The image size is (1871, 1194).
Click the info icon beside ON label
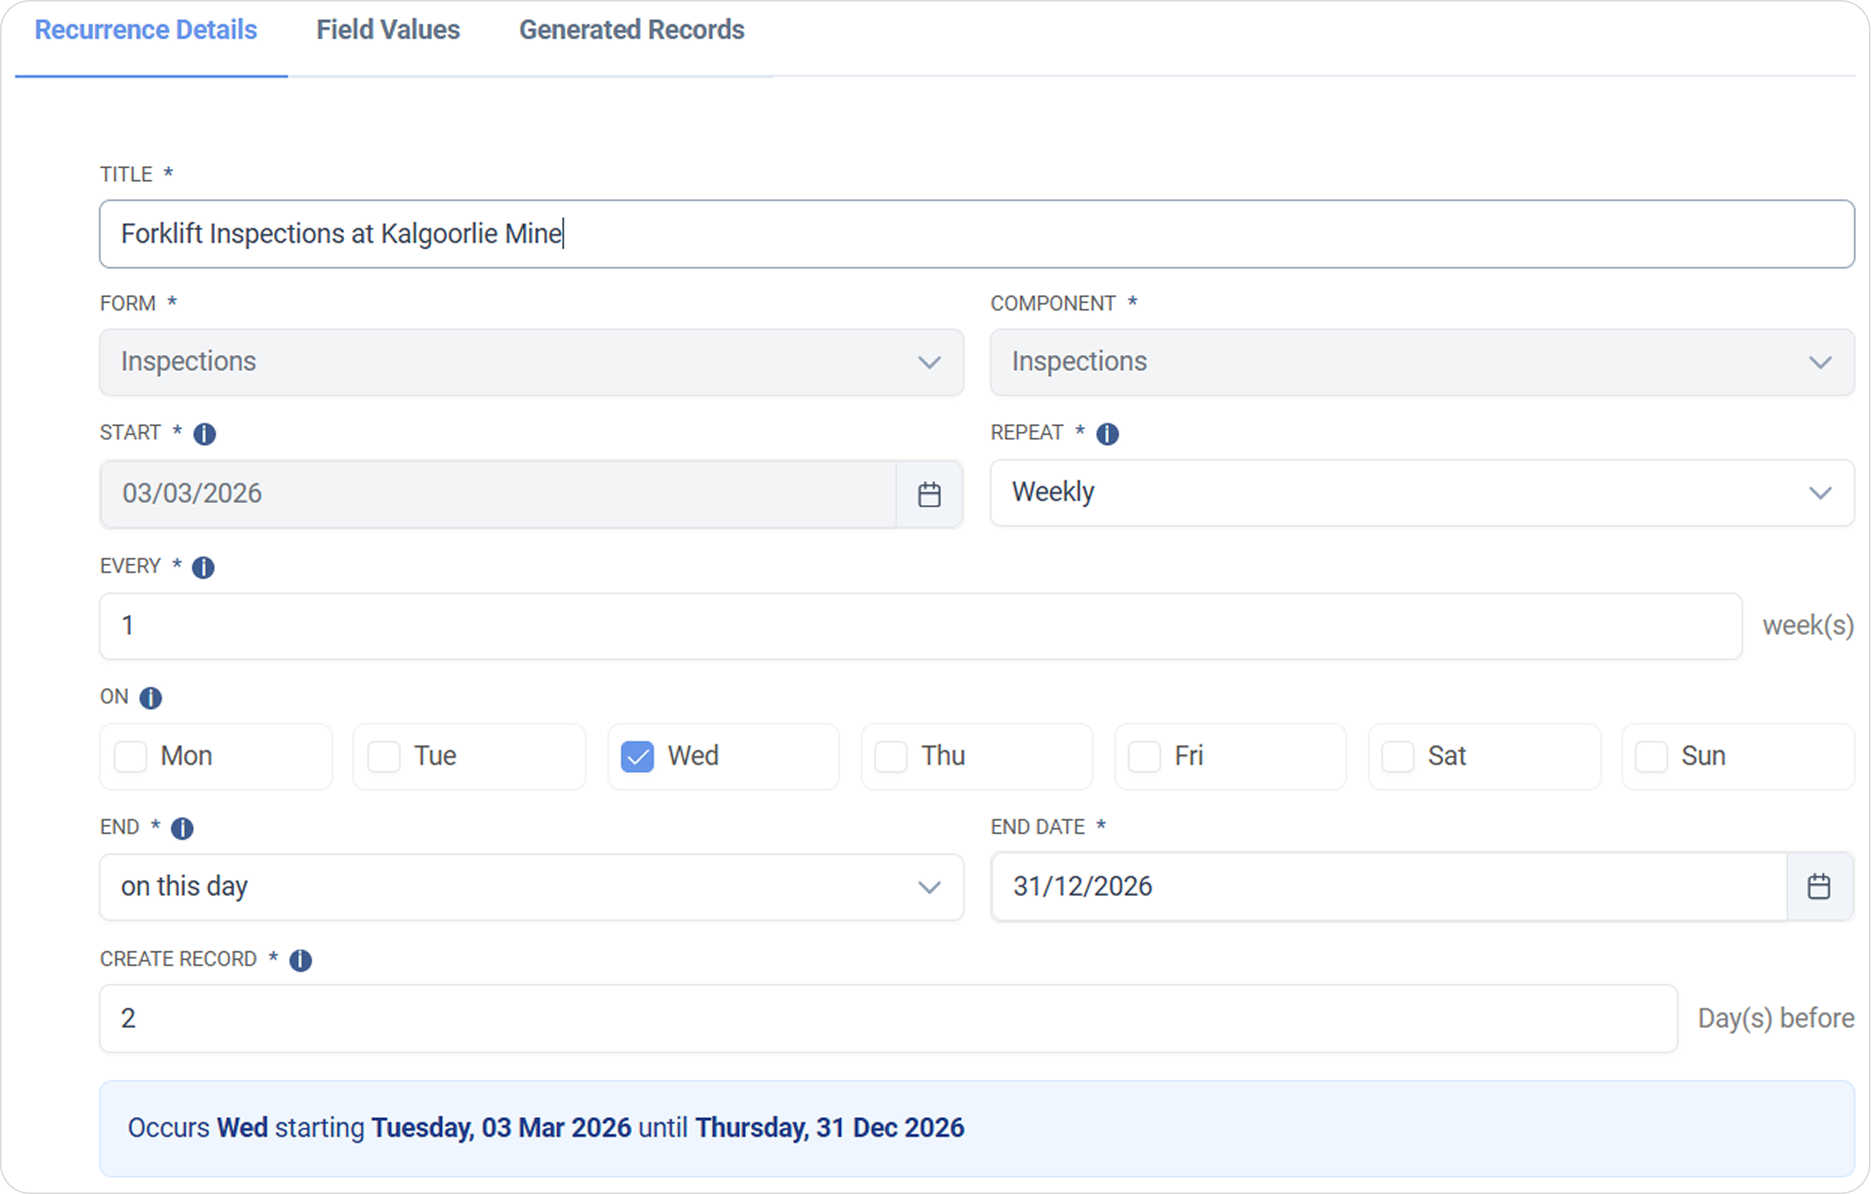[151, 698]
